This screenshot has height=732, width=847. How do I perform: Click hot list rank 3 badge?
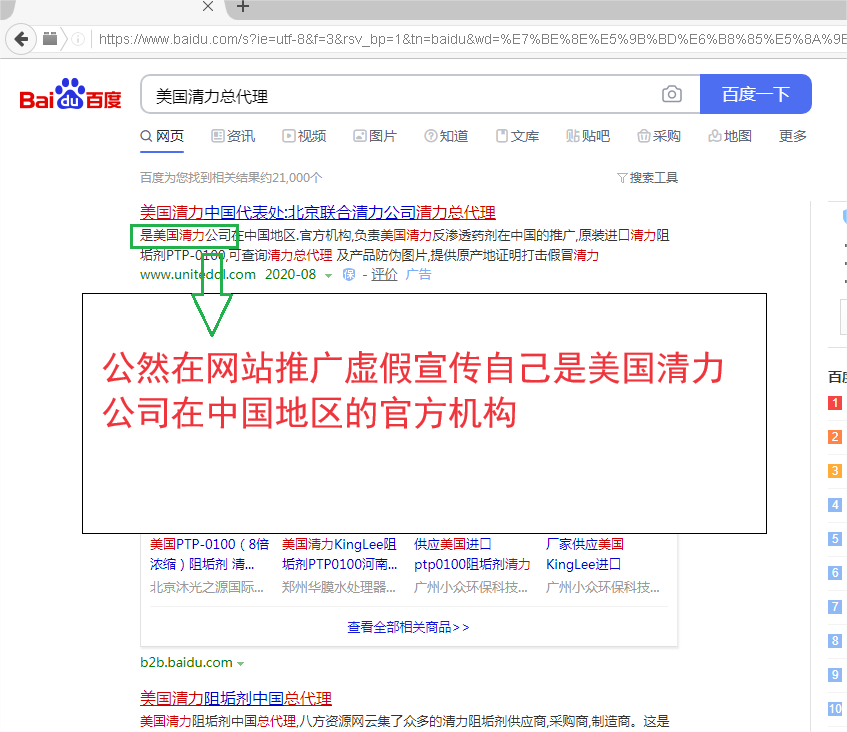tap(835, 471)
